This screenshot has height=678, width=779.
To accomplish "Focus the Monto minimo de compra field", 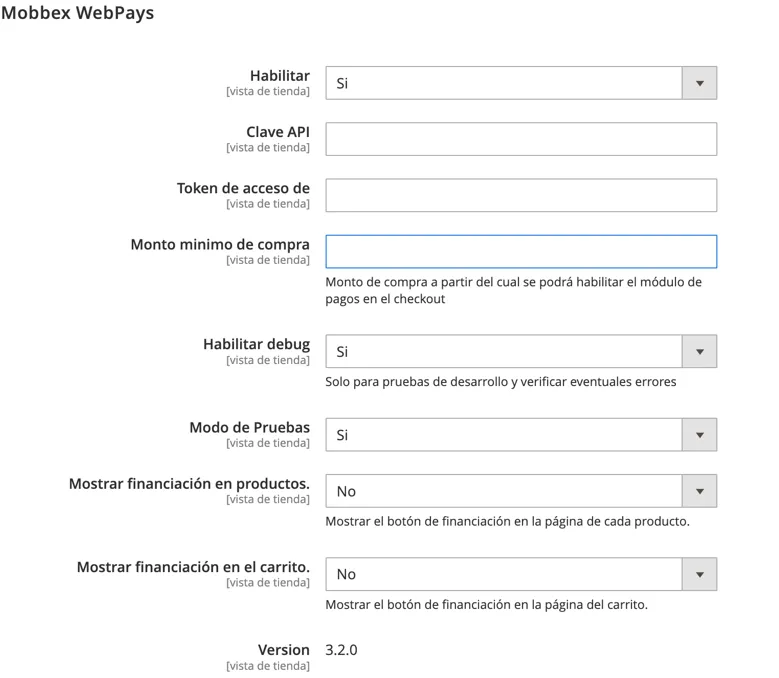I will pos(521,251).
